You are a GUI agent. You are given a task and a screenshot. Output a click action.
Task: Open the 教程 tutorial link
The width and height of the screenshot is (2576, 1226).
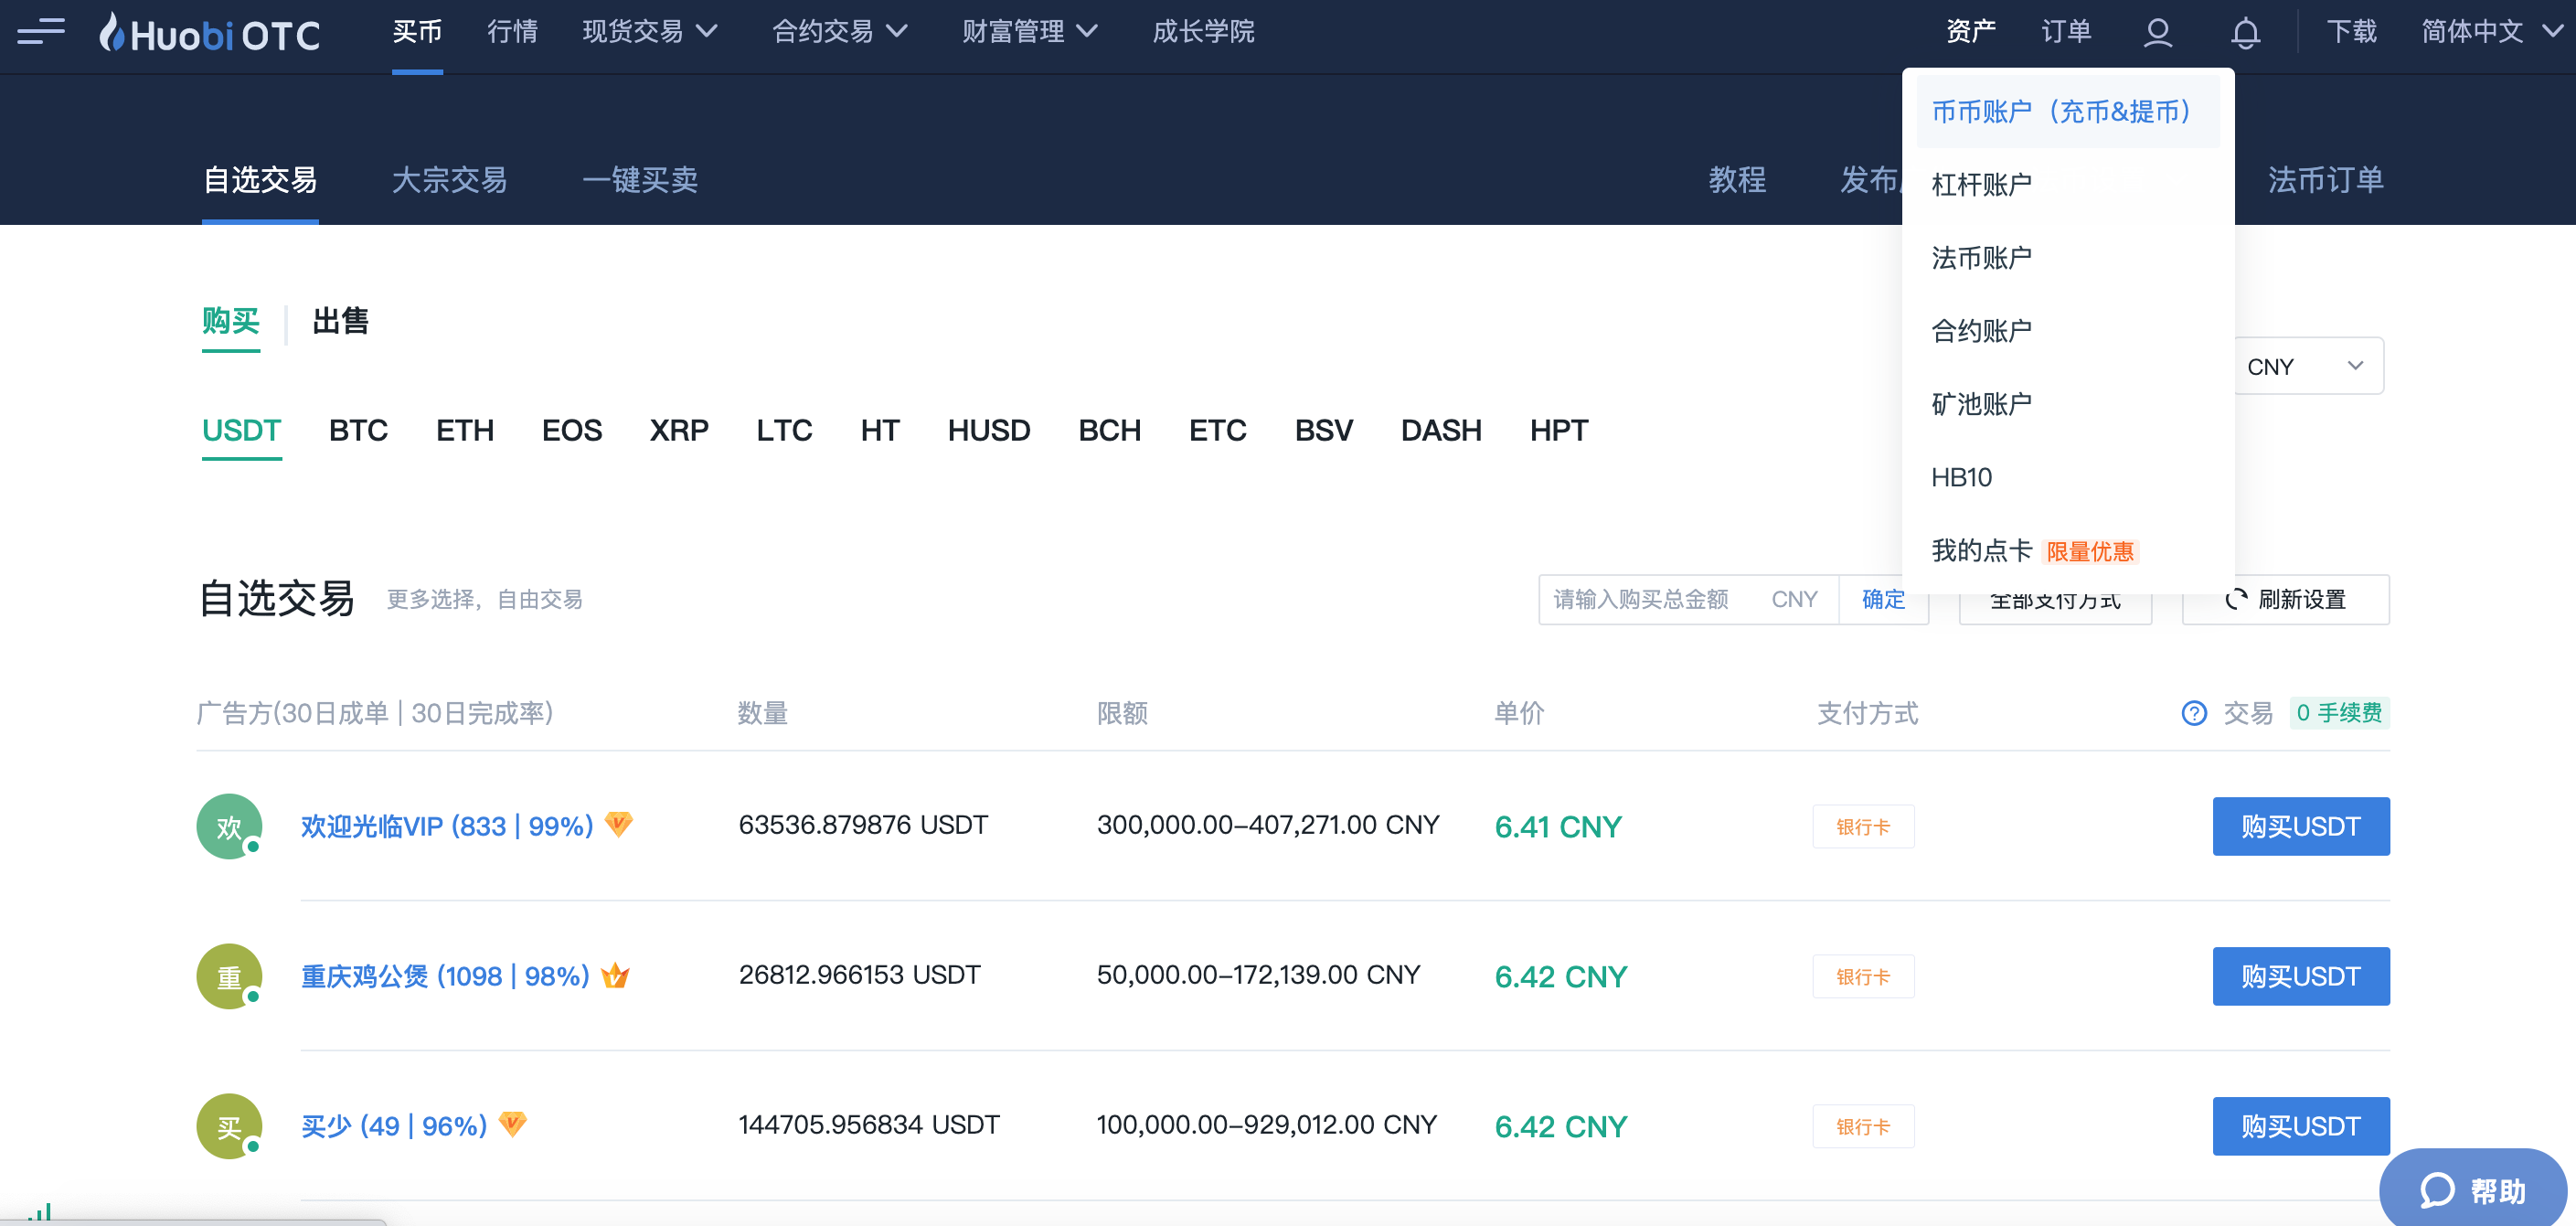pos(1737,180)
